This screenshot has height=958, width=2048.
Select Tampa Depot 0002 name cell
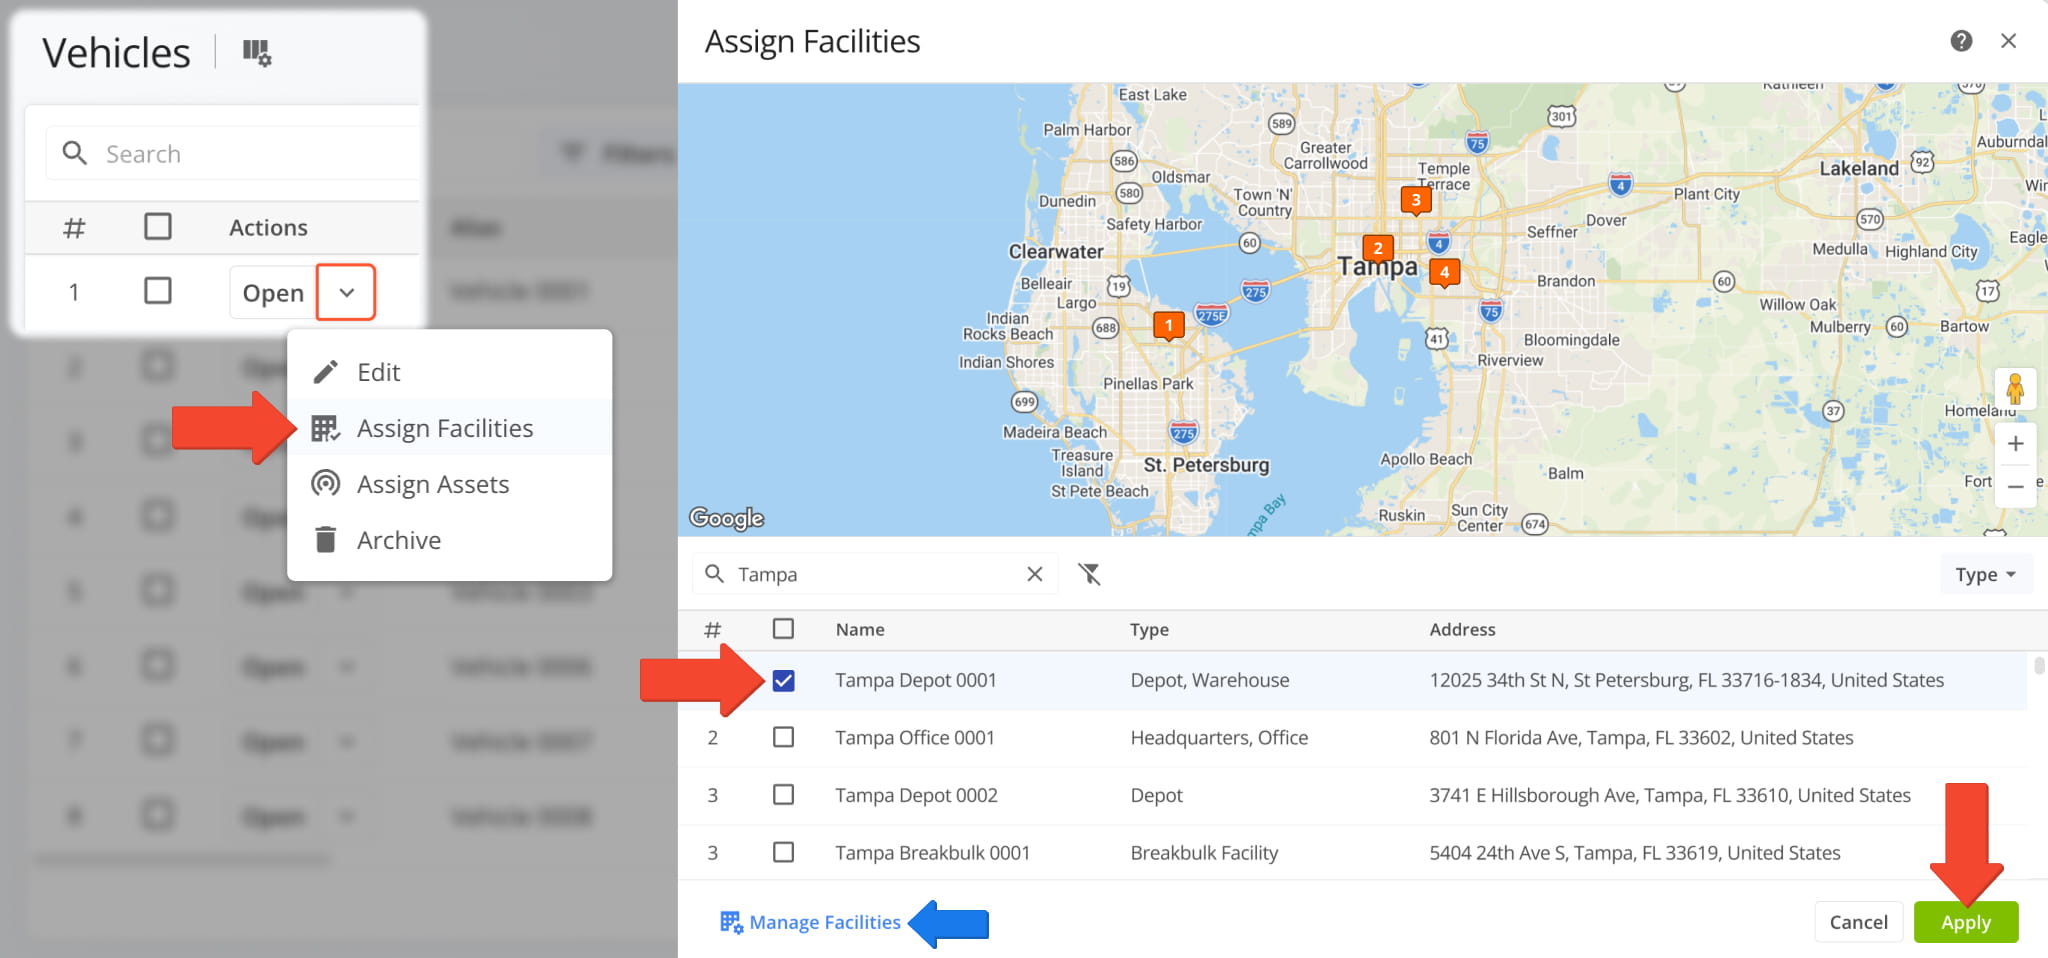917,795
